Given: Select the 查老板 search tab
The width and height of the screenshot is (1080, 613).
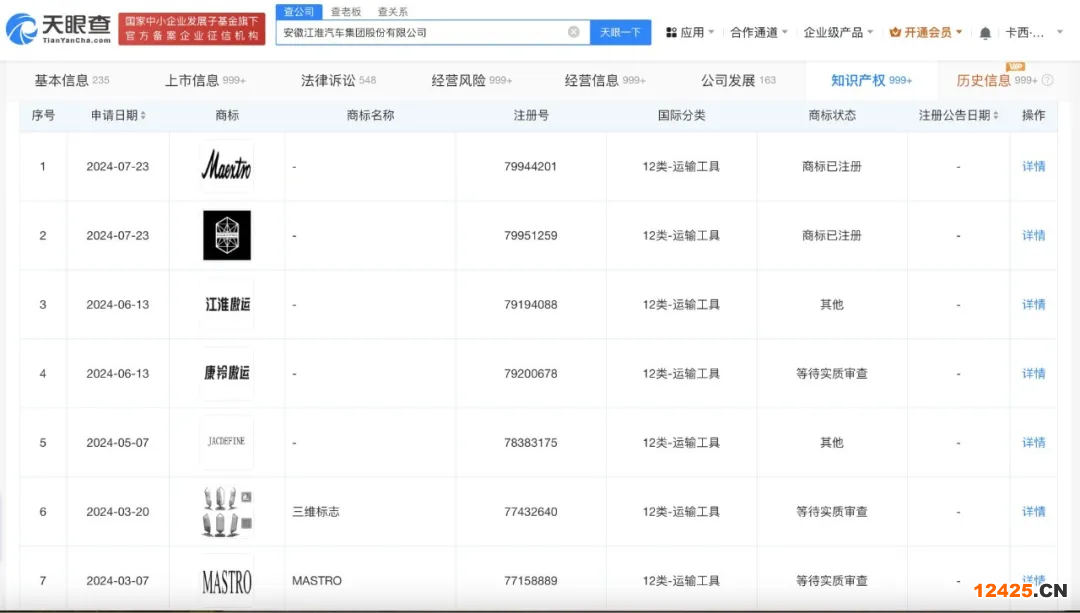Looking at the screenshot, I should (x=346, y=12).
